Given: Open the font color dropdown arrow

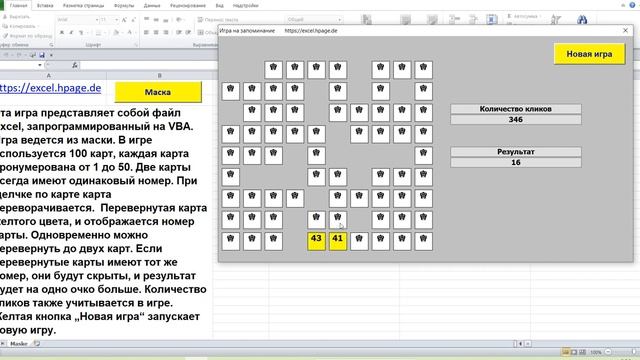Looking at the screenshot, I should 135,32.
